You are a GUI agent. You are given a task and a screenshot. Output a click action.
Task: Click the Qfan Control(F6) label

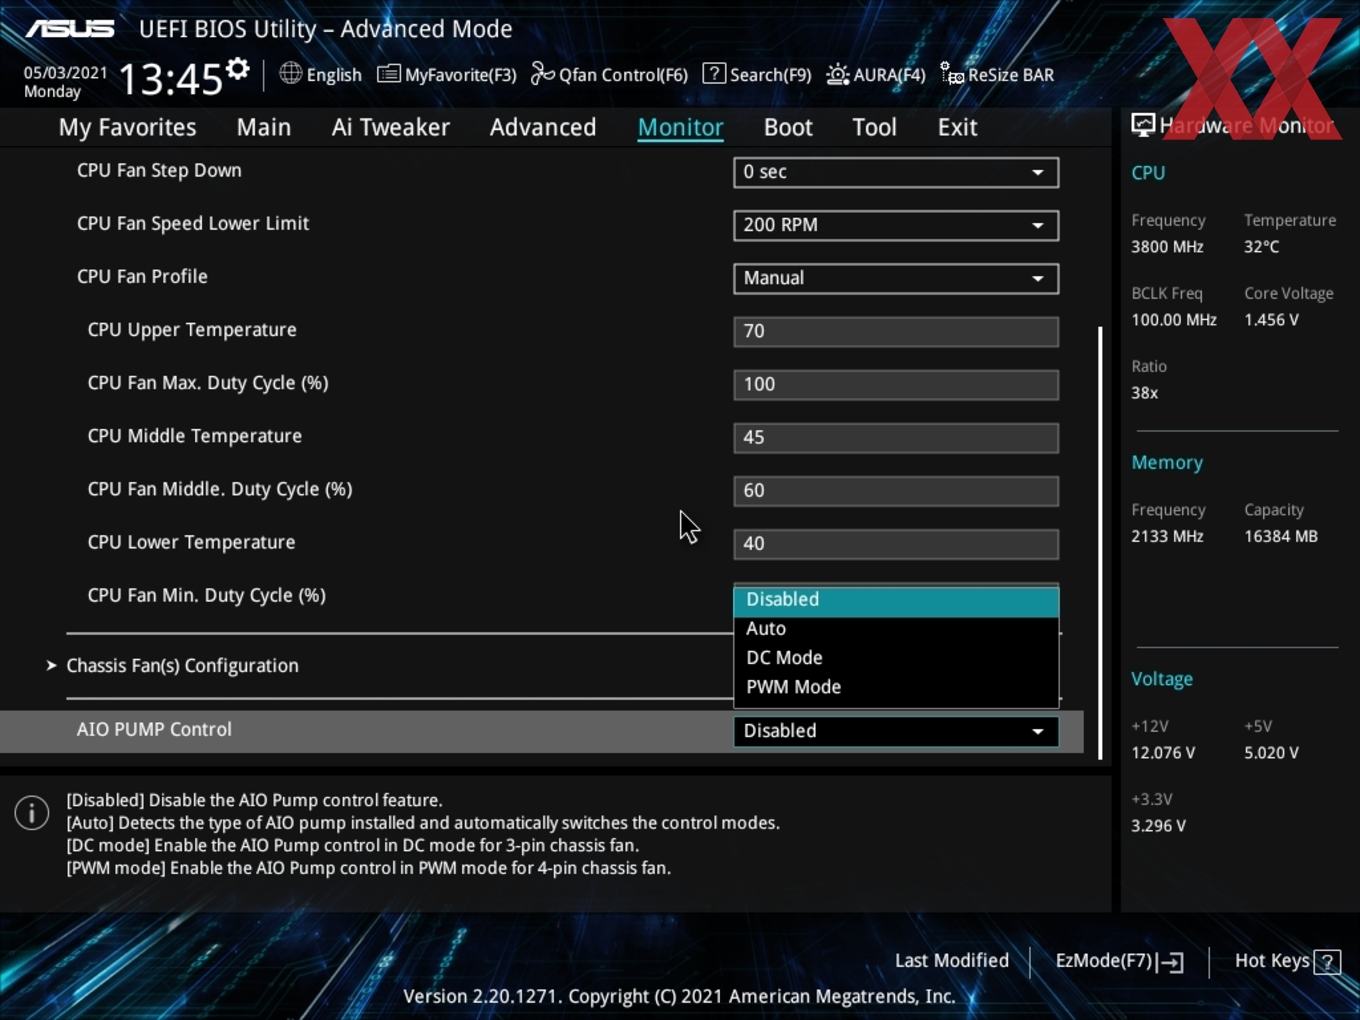623,75
